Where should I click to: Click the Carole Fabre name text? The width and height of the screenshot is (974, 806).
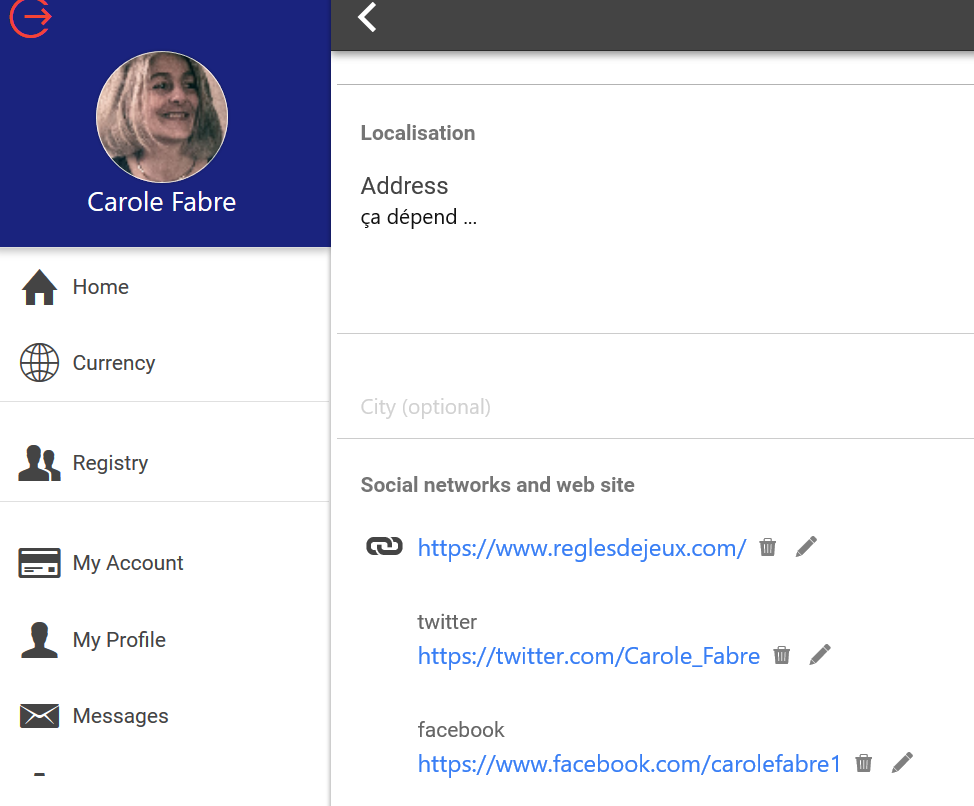pos(162,202)
